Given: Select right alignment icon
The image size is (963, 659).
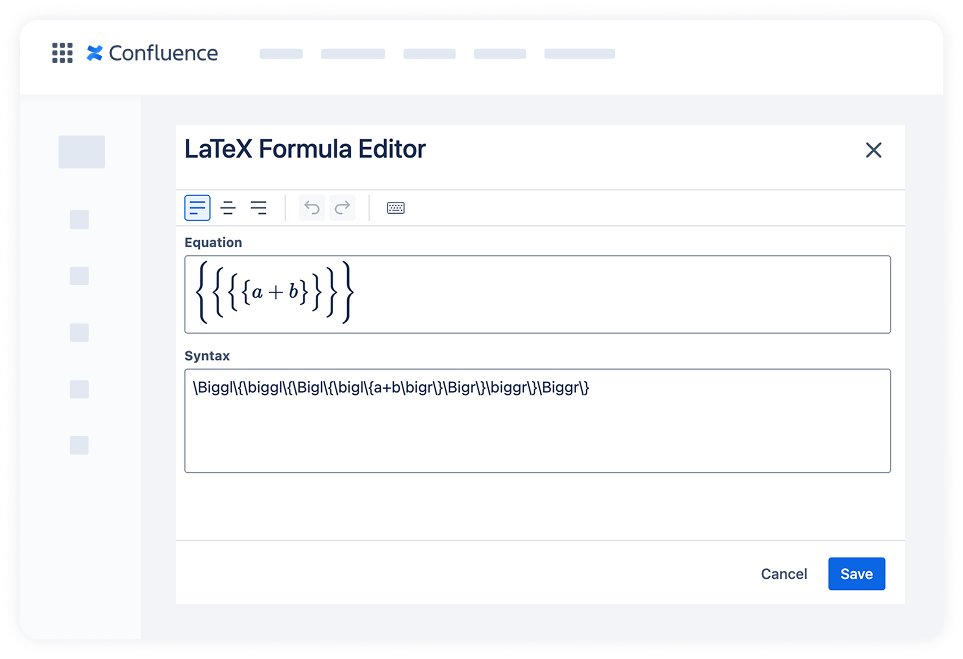Looking at the screenshot, I should click(x=259, y=208).
